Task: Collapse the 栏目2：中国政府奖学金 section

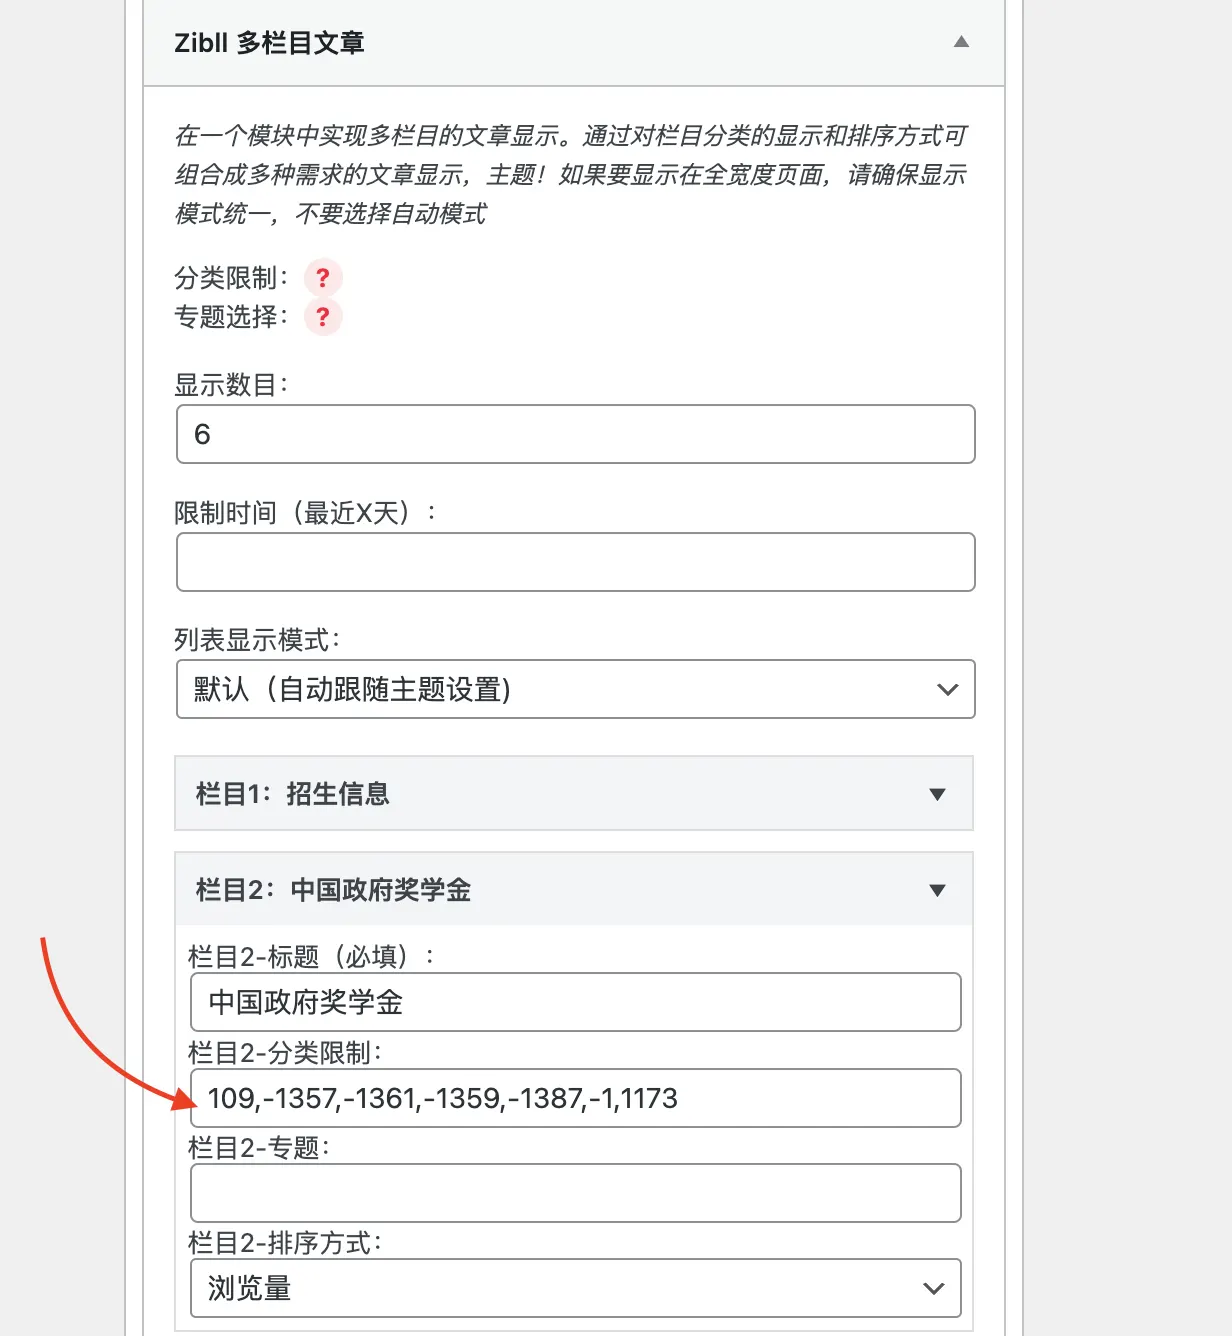Action: coord(574,889)
